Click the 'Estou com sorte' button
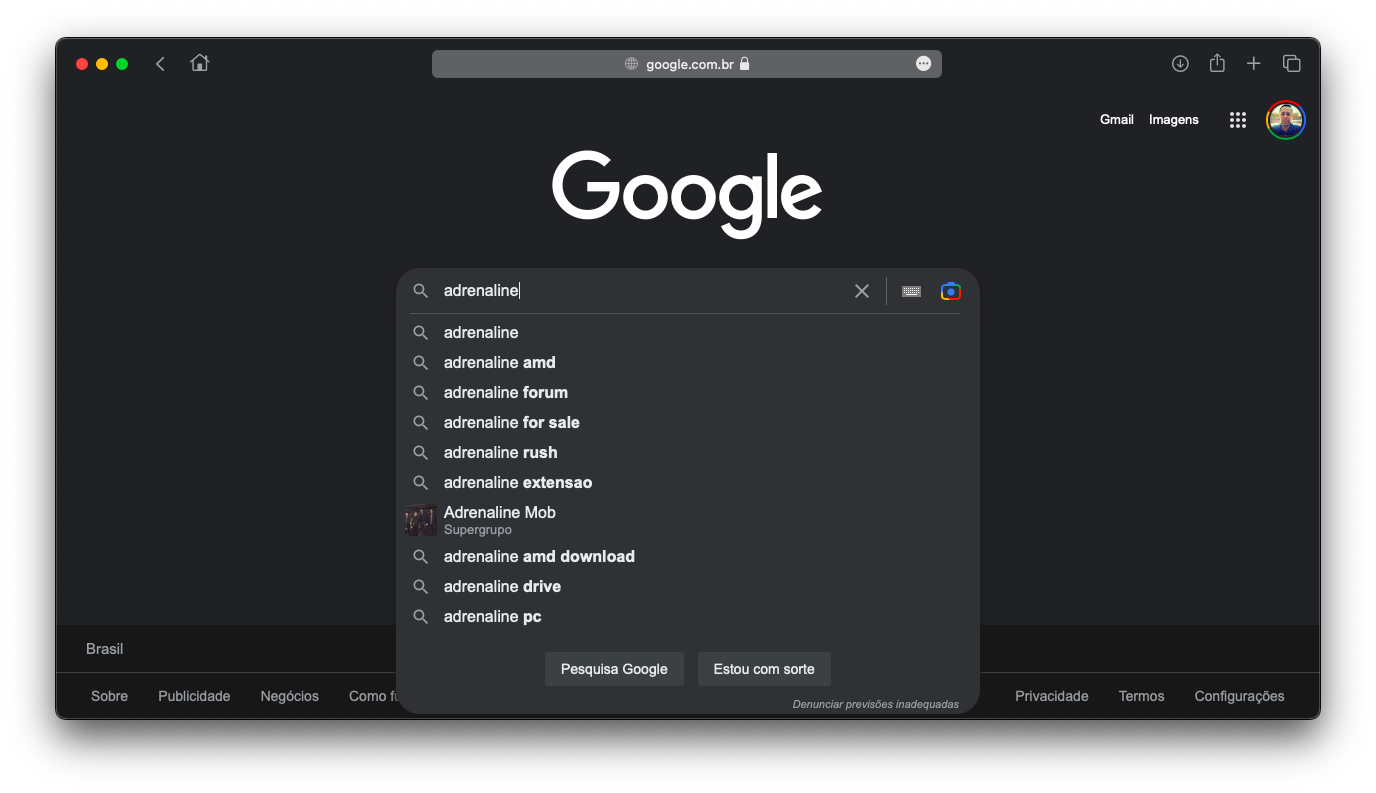This screenshot has width=1376, height=793. click(764, 669)
